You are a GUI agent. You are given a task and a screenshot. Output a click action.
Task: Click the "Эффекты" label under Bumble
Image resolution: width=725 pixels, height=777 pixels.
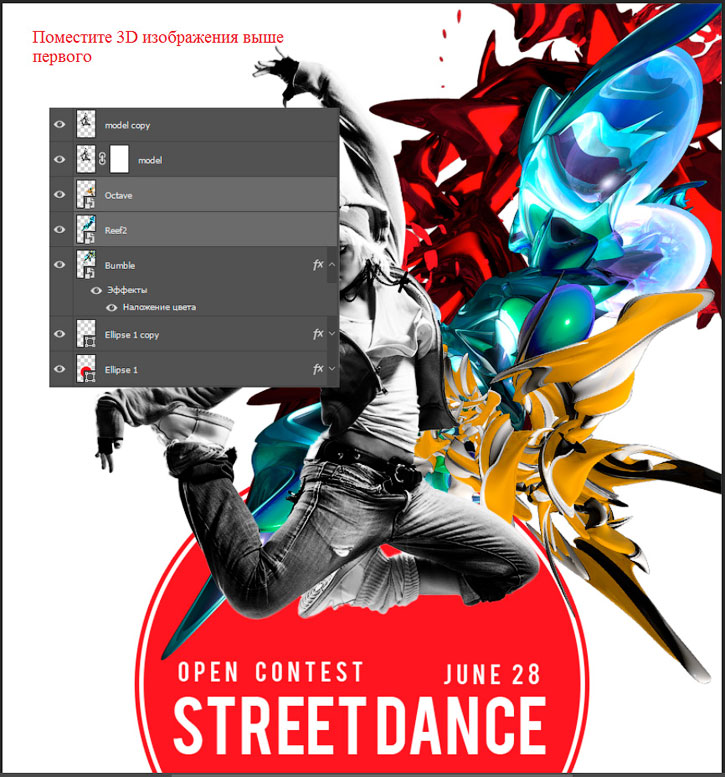pyautogui.click(x=127, y=290)
